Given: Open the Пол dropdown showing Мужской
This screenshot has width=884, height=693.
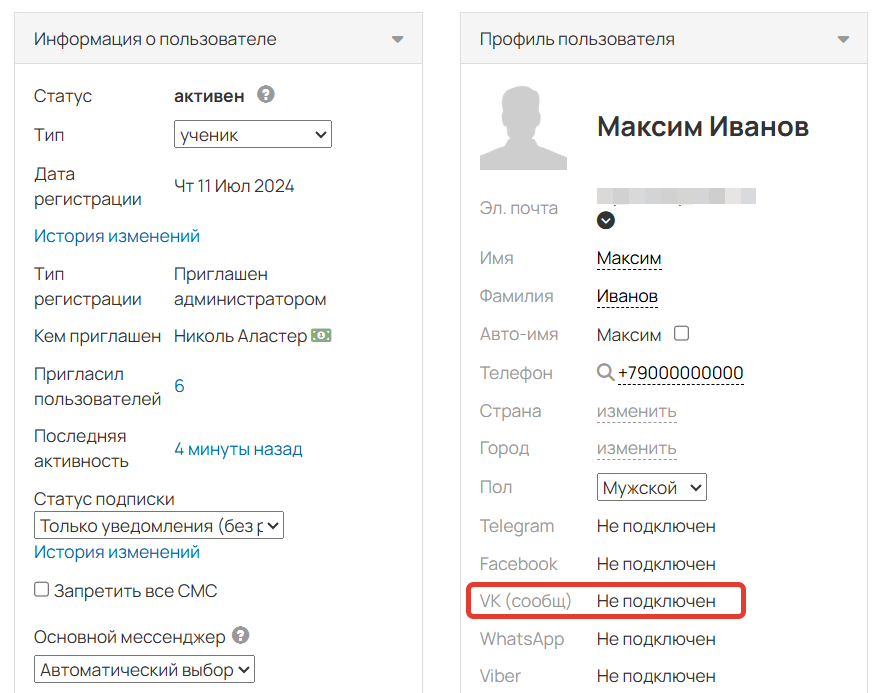Looking at the screenshot, I should [x=652, y=487].
